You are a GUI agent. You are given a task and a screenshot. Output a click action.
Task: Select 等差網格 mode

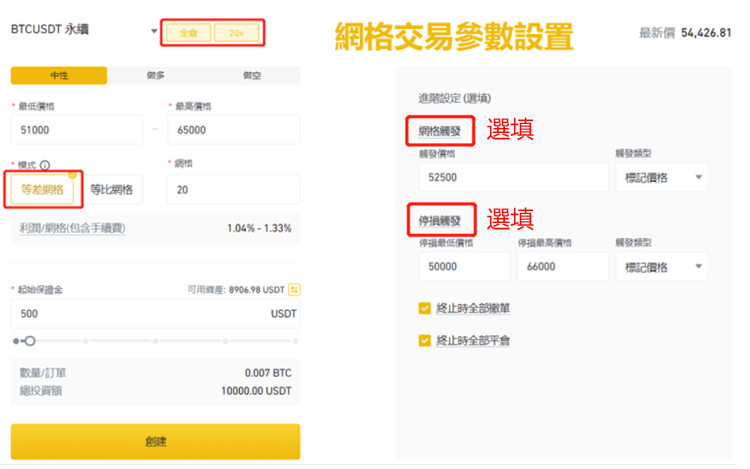click(x=43, y=189)
